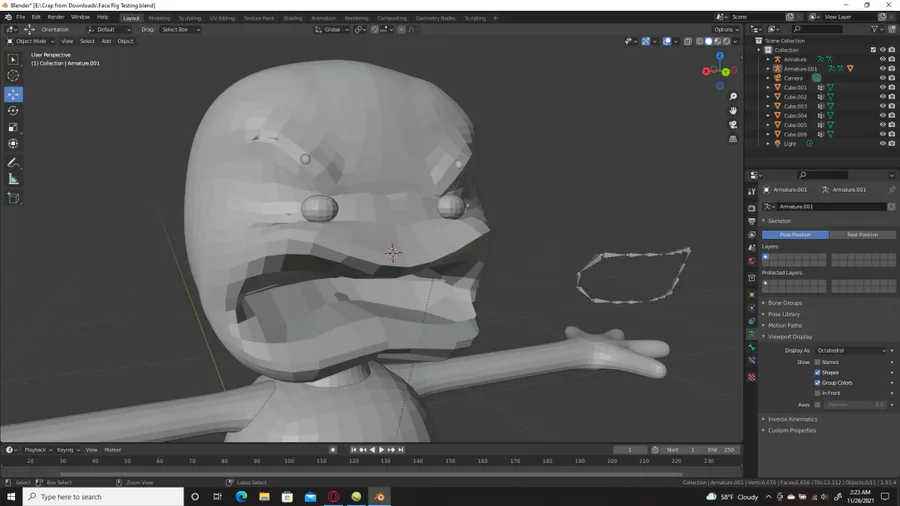Open the Global orientation dropdown
900x506 pixels.
(x=331, y=29)
